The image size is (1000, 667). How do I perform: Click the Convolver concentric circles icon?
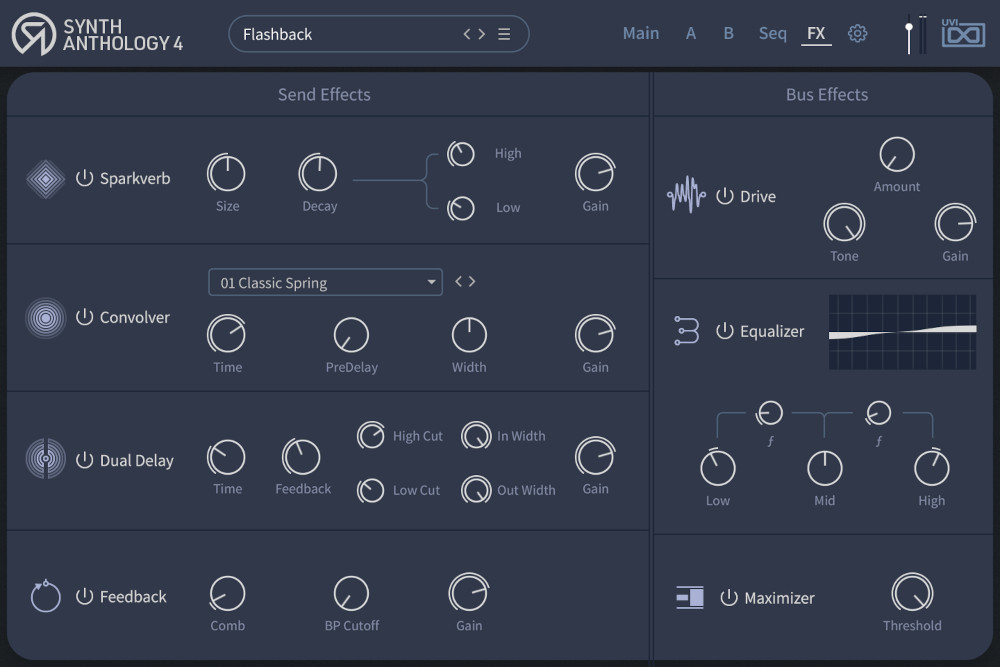pyautogui.click(x=45, y=317)
